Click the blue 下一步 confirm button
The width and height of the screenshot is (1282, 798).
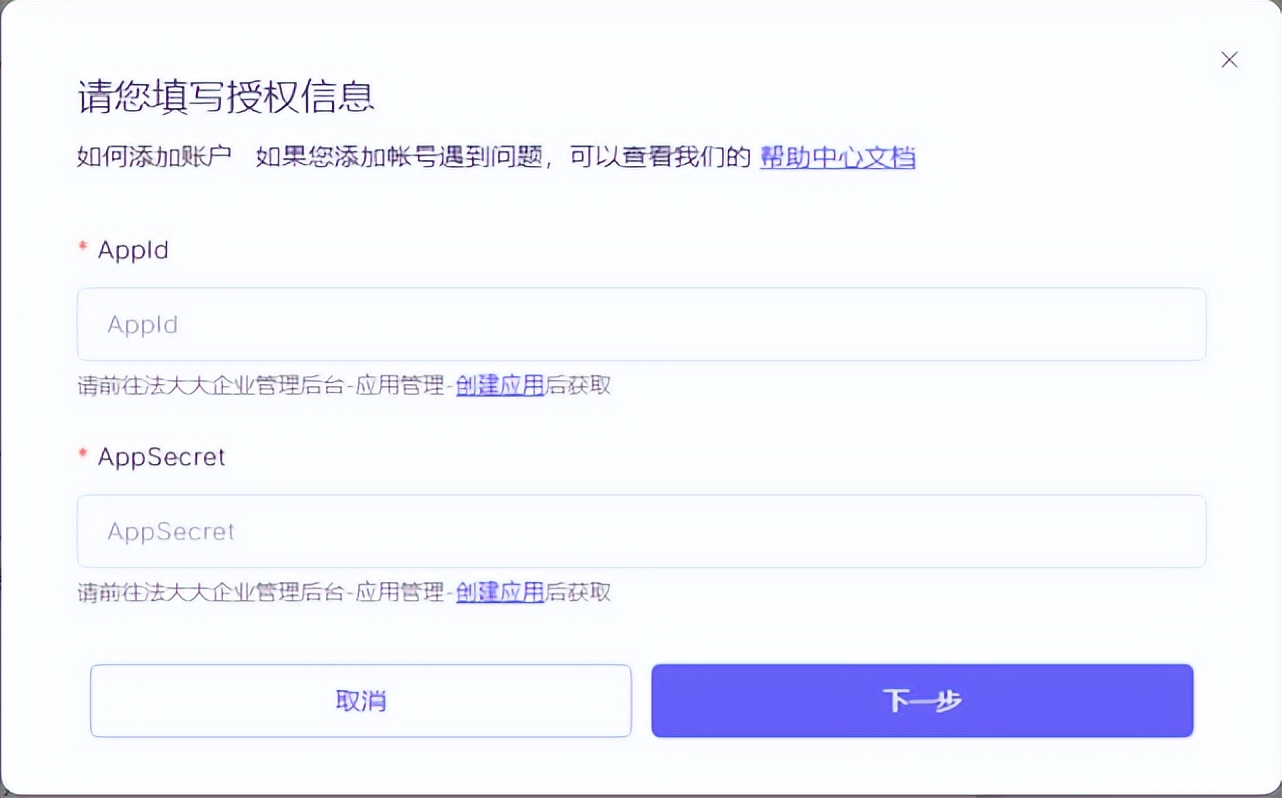[x=922, y=700]
